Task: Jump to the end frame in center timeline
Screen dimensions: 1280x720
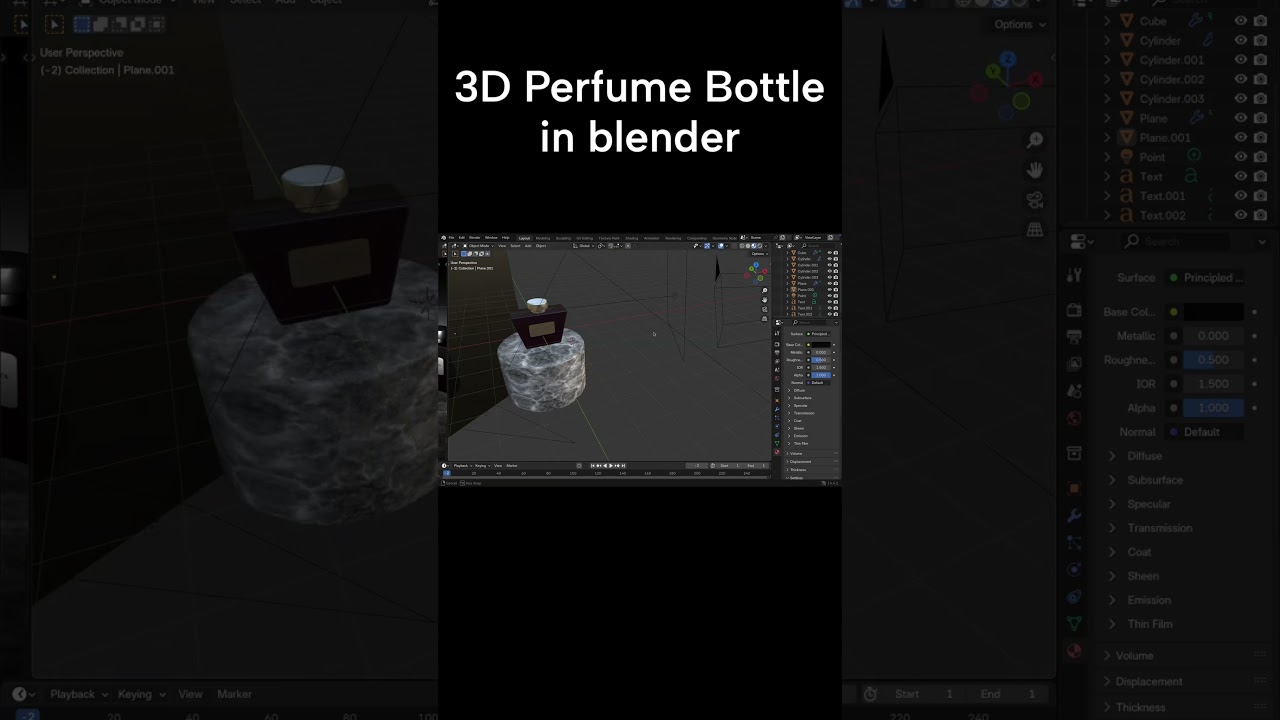Action: (624, 466)
